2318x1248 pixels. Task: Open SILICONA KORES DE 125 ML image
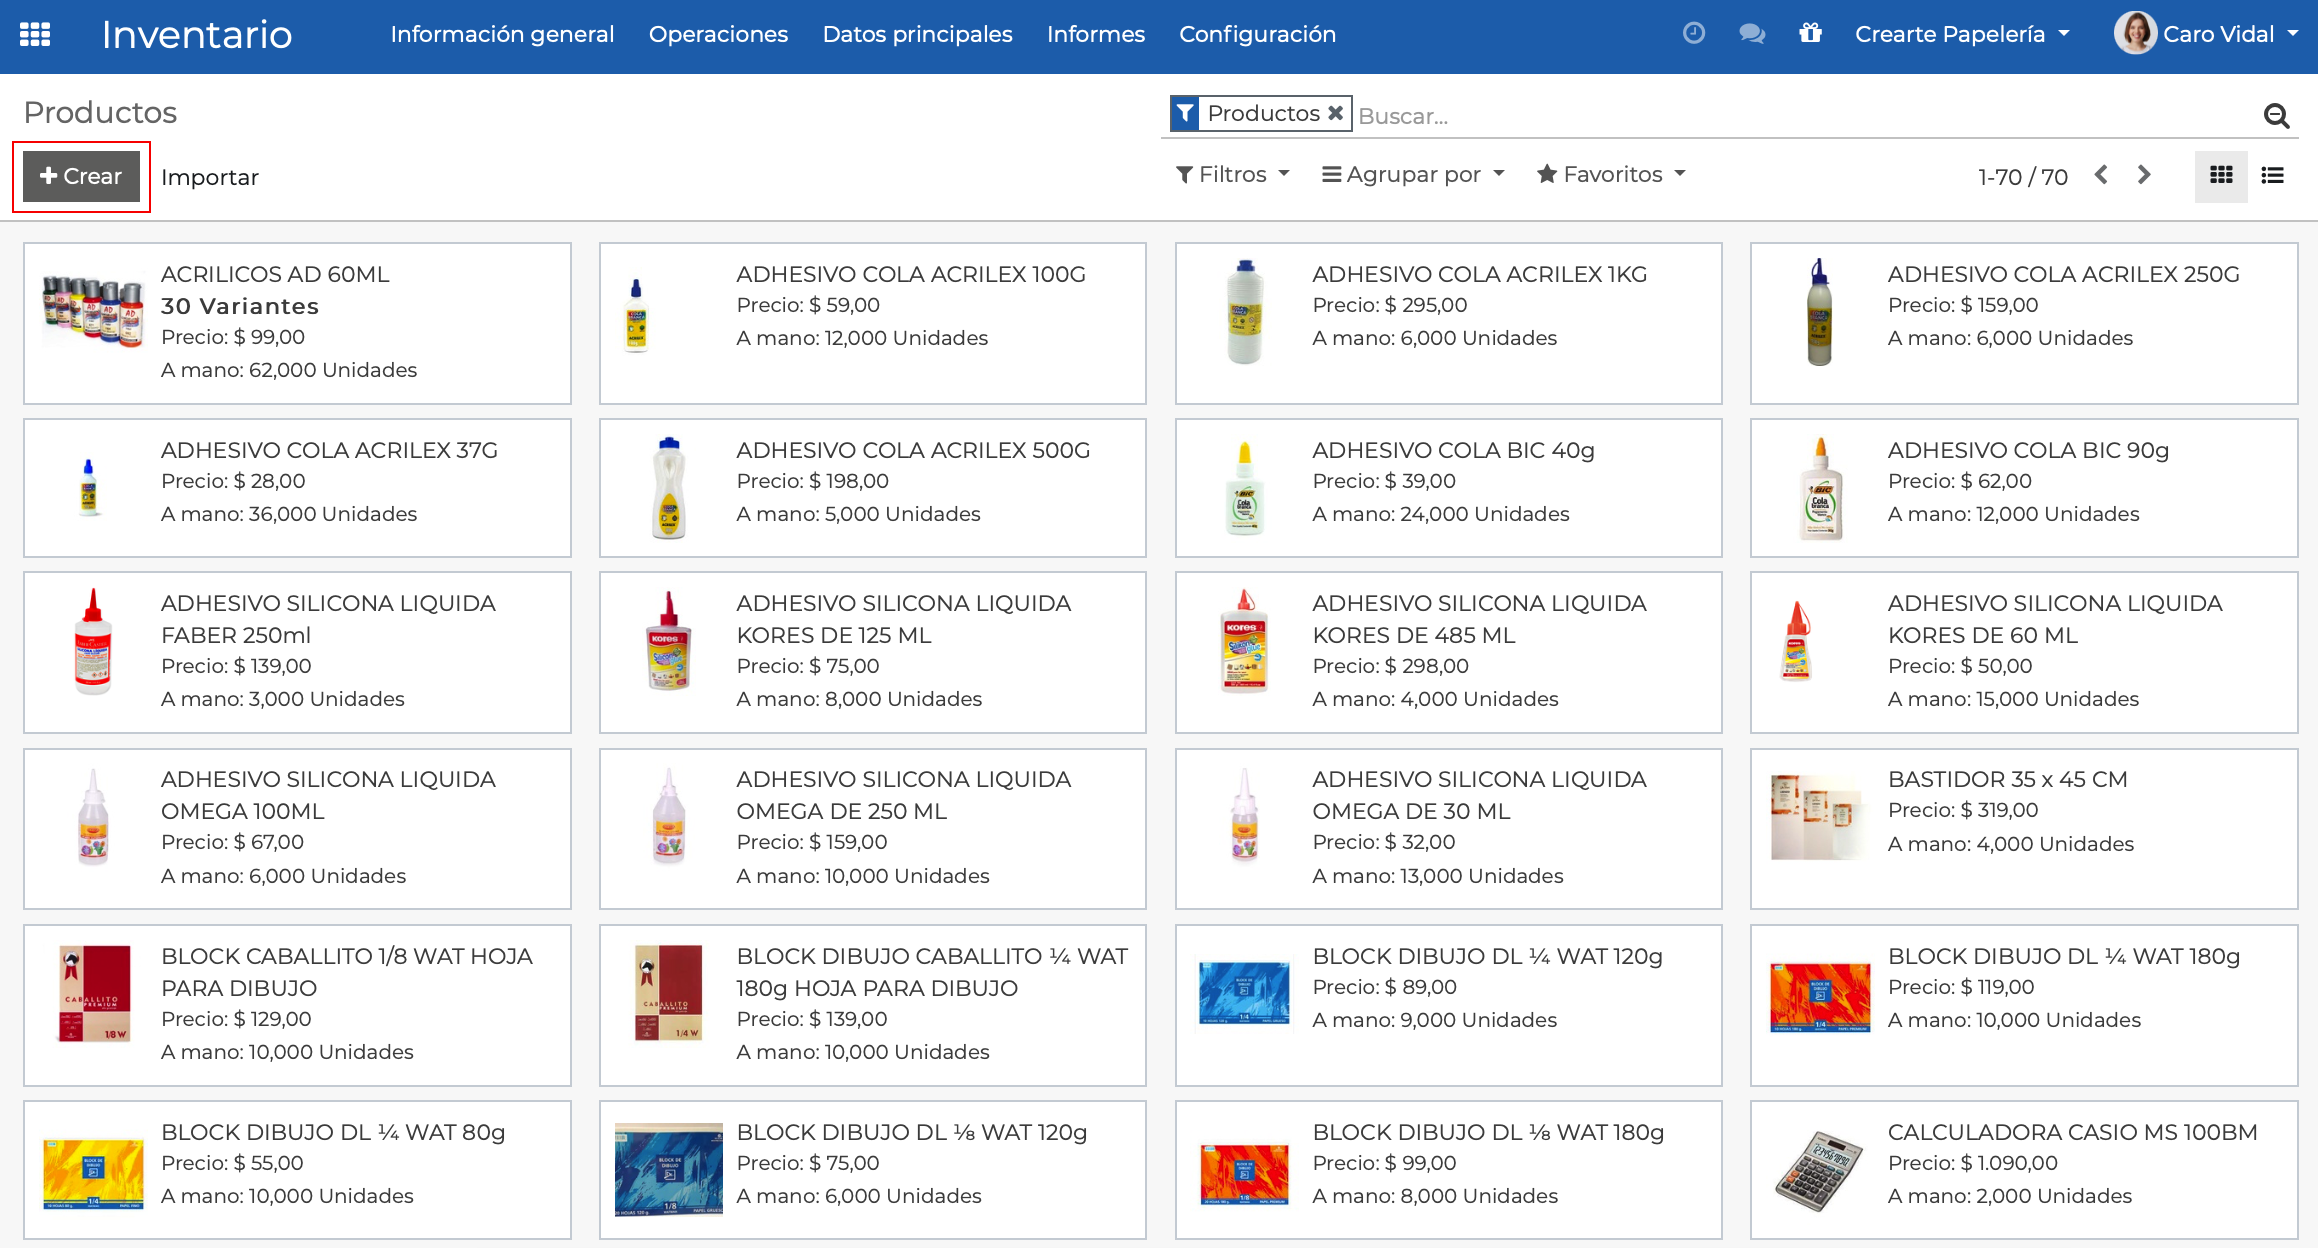(x=669, y=641)
